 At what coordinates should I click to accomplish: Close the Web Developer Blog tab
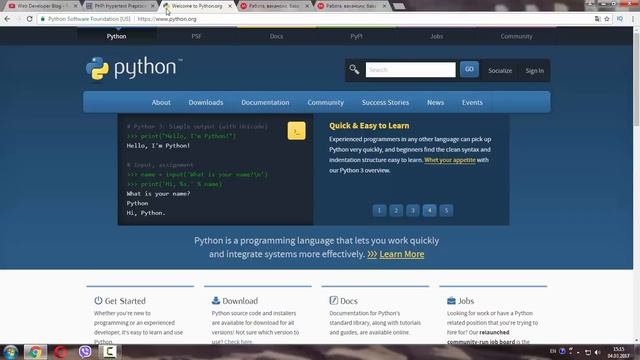tap(76, 6)
